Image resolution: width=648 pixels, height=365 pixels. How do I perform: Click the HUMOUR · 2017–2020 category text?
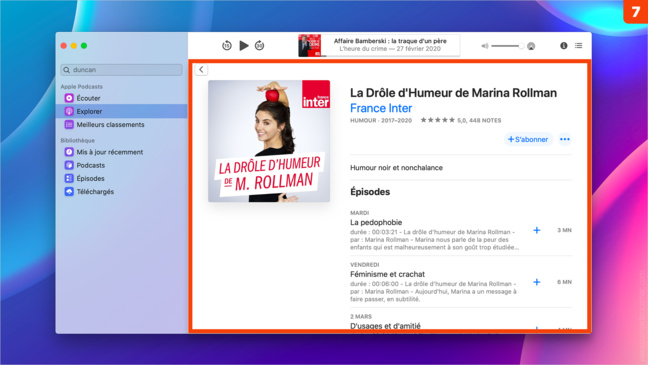click(x=381, y=120)
